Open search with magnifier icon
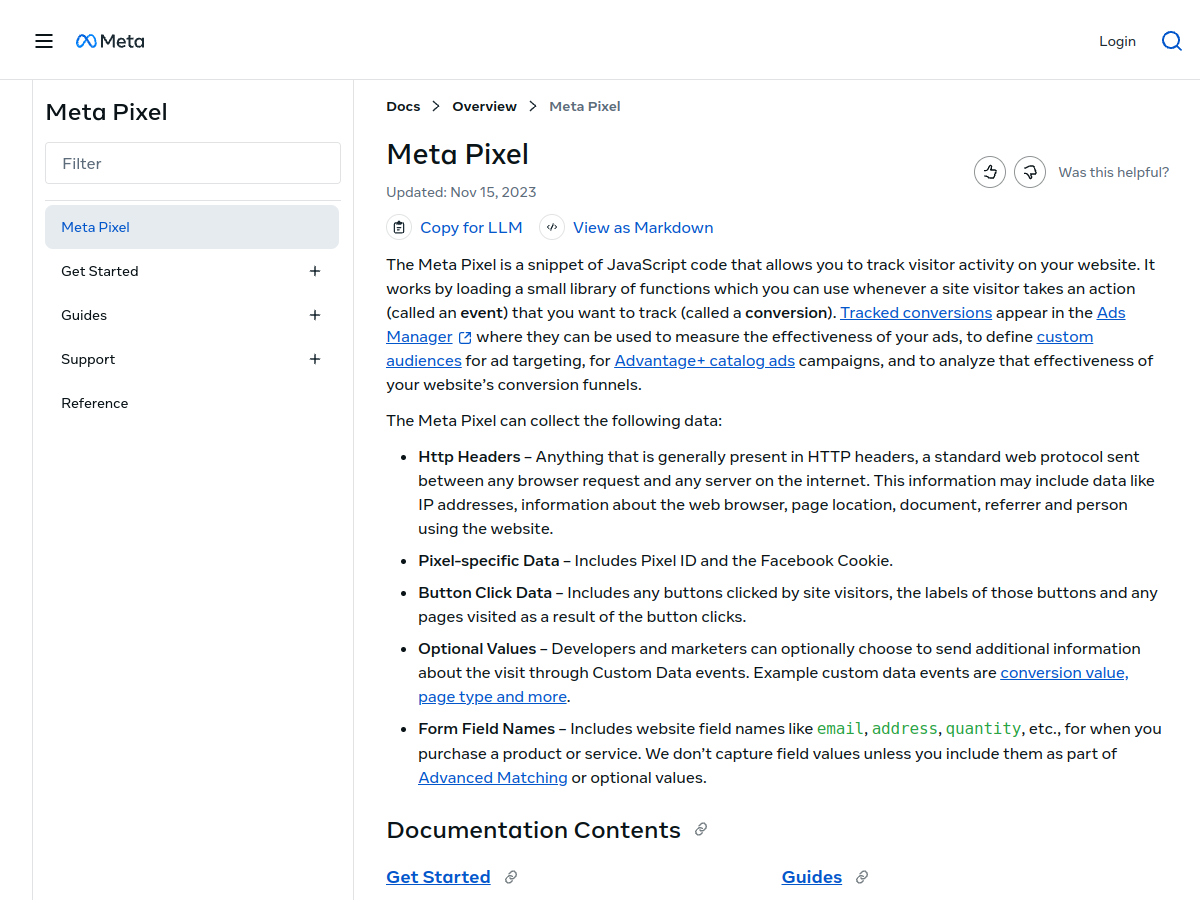The width and height of the screenshot is (1200, 900). click(1172, 41)
